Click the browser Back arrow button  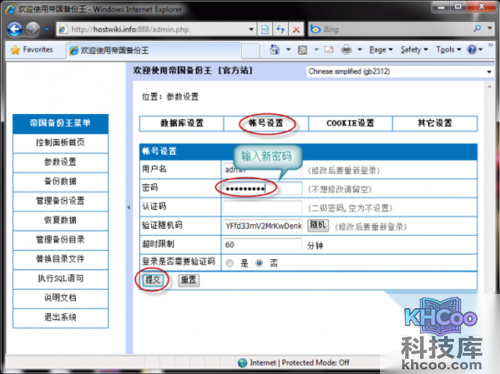point(15,29)
